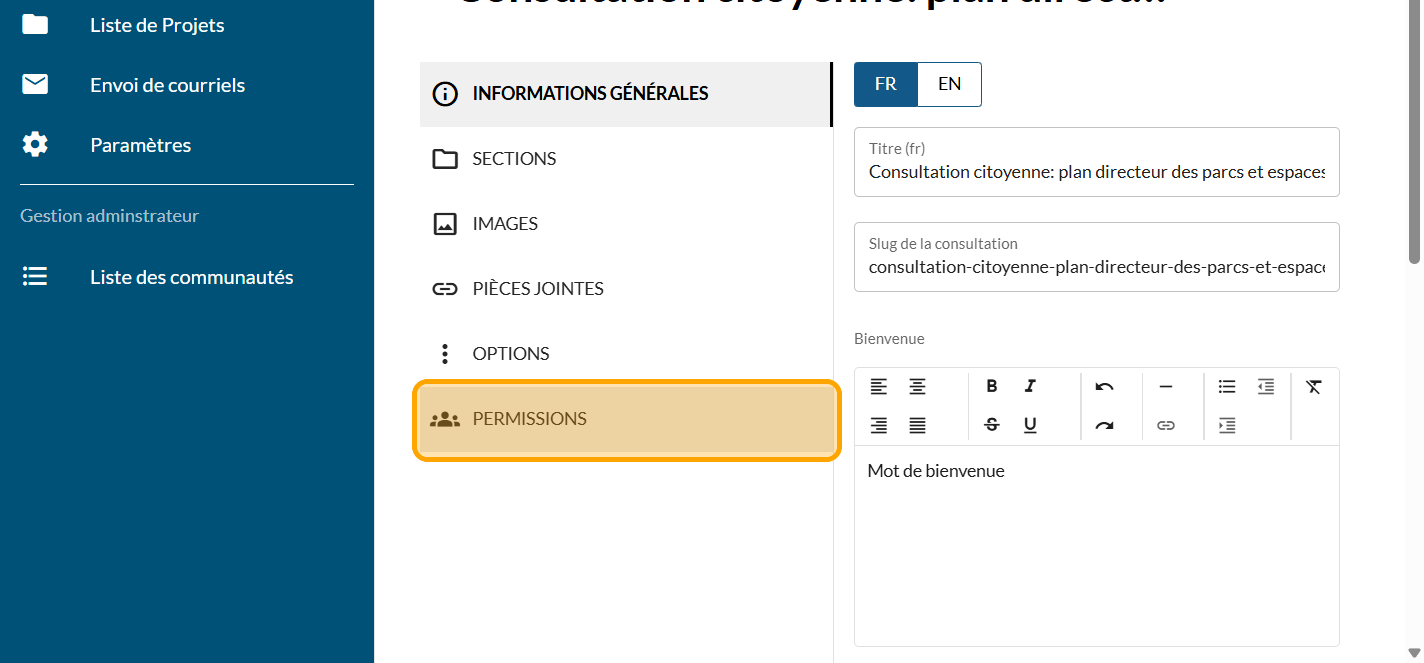Viewport: 1424px width, 663px height.
Task: Insert a horizontal rule line
Action: [1165, 387]
